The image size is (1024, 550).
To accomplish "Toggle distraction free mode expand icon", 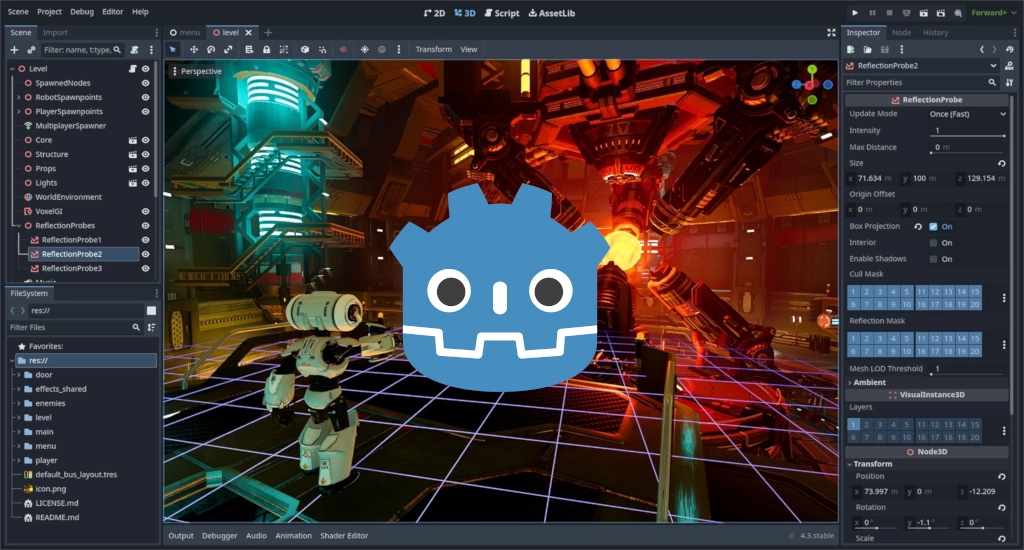I will click(x=831, y=33).
